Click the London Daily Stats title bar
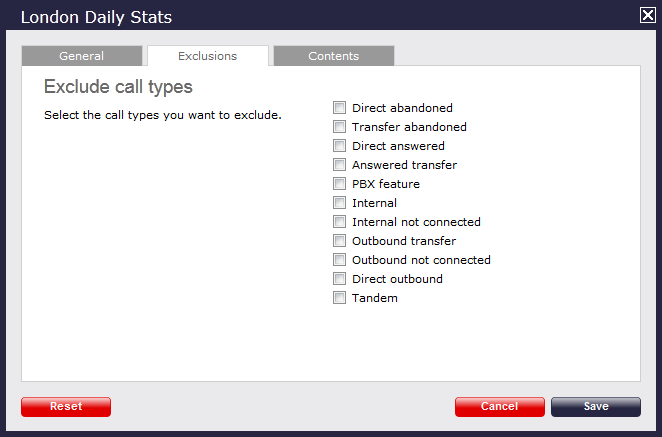 pos(300,15)
